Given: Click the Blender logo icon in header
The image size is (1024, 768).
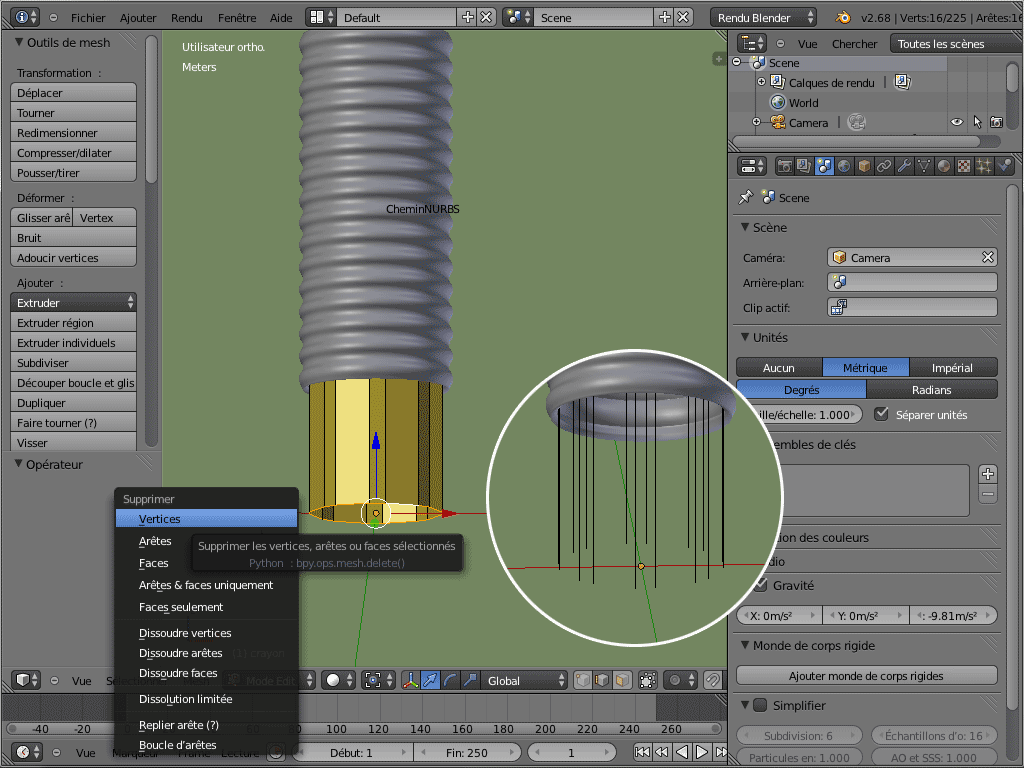Looking at the screenshot, I should tap(843, 18).
